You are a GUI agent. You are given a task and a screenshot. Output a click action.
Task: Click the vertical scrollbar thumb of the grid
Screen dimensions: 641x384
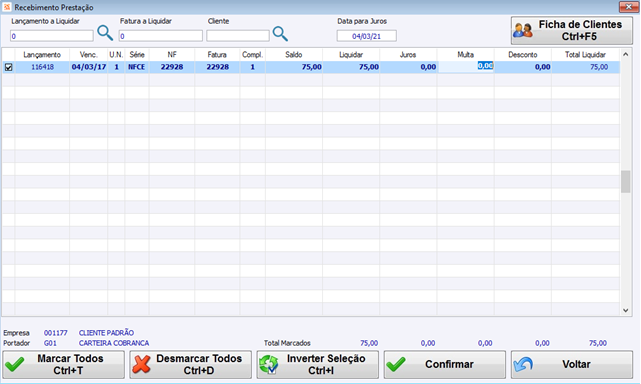[x=625, y=182]
